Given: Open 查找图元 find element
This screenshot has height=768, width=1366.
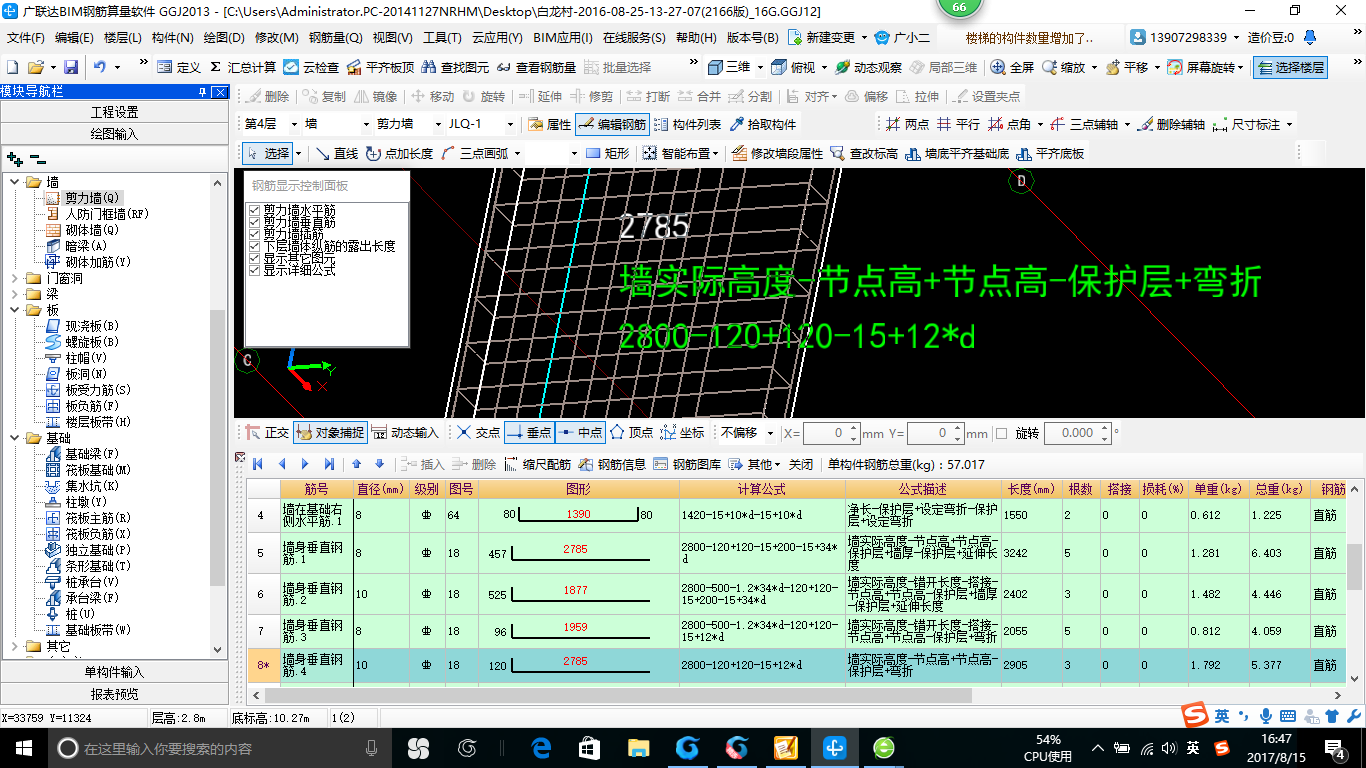Looking at the screenshot, I should click(456, 67).
